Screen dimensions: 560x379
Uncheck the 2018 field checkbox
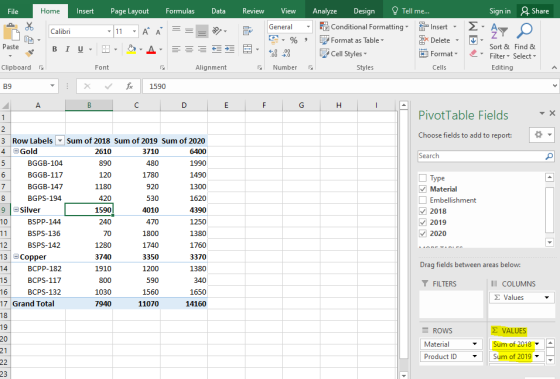423,211
